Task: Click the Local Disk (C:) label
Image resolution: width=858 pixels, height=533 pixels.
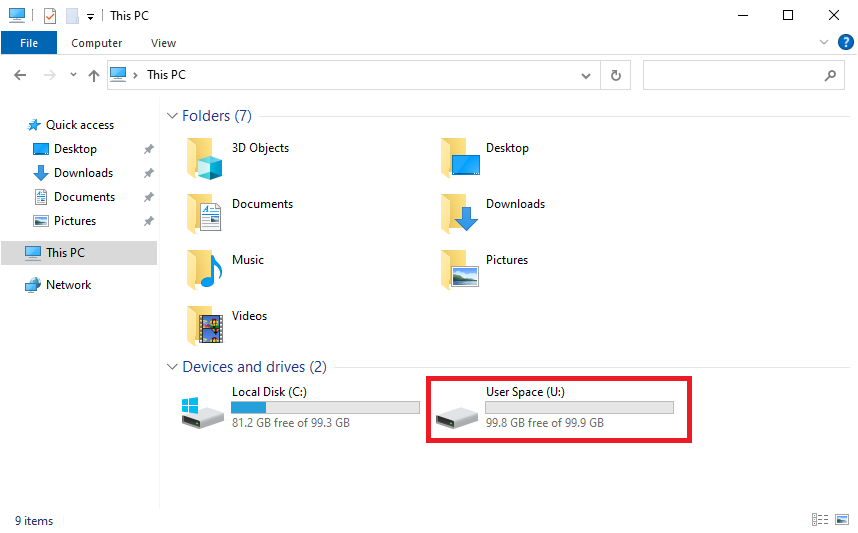Action: (x=269, y=392)
